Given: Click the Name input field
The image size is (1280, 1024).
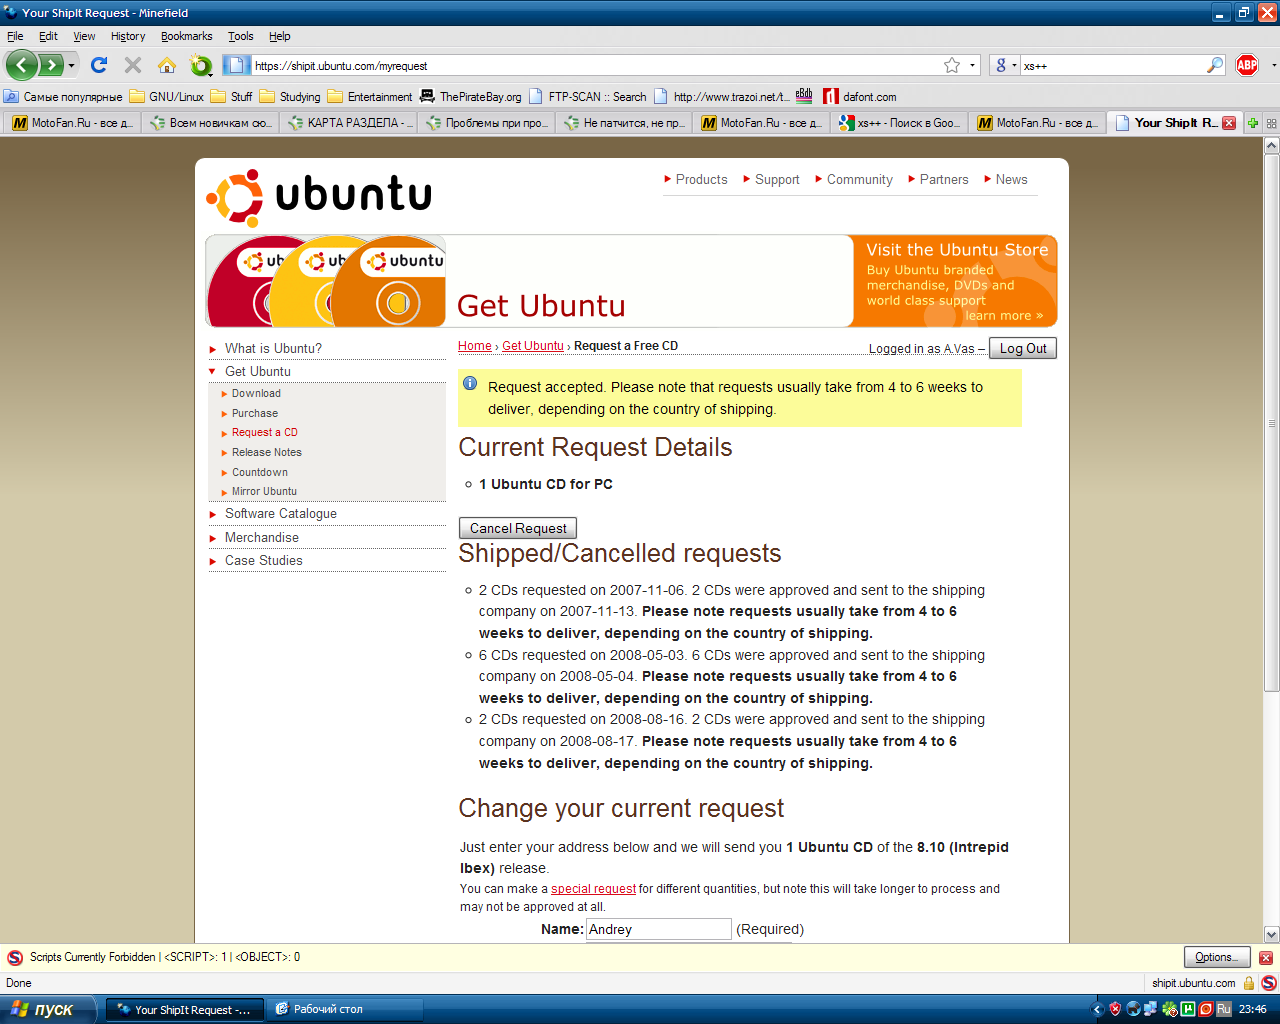Looking at the screenshot, I should (659, 929).
